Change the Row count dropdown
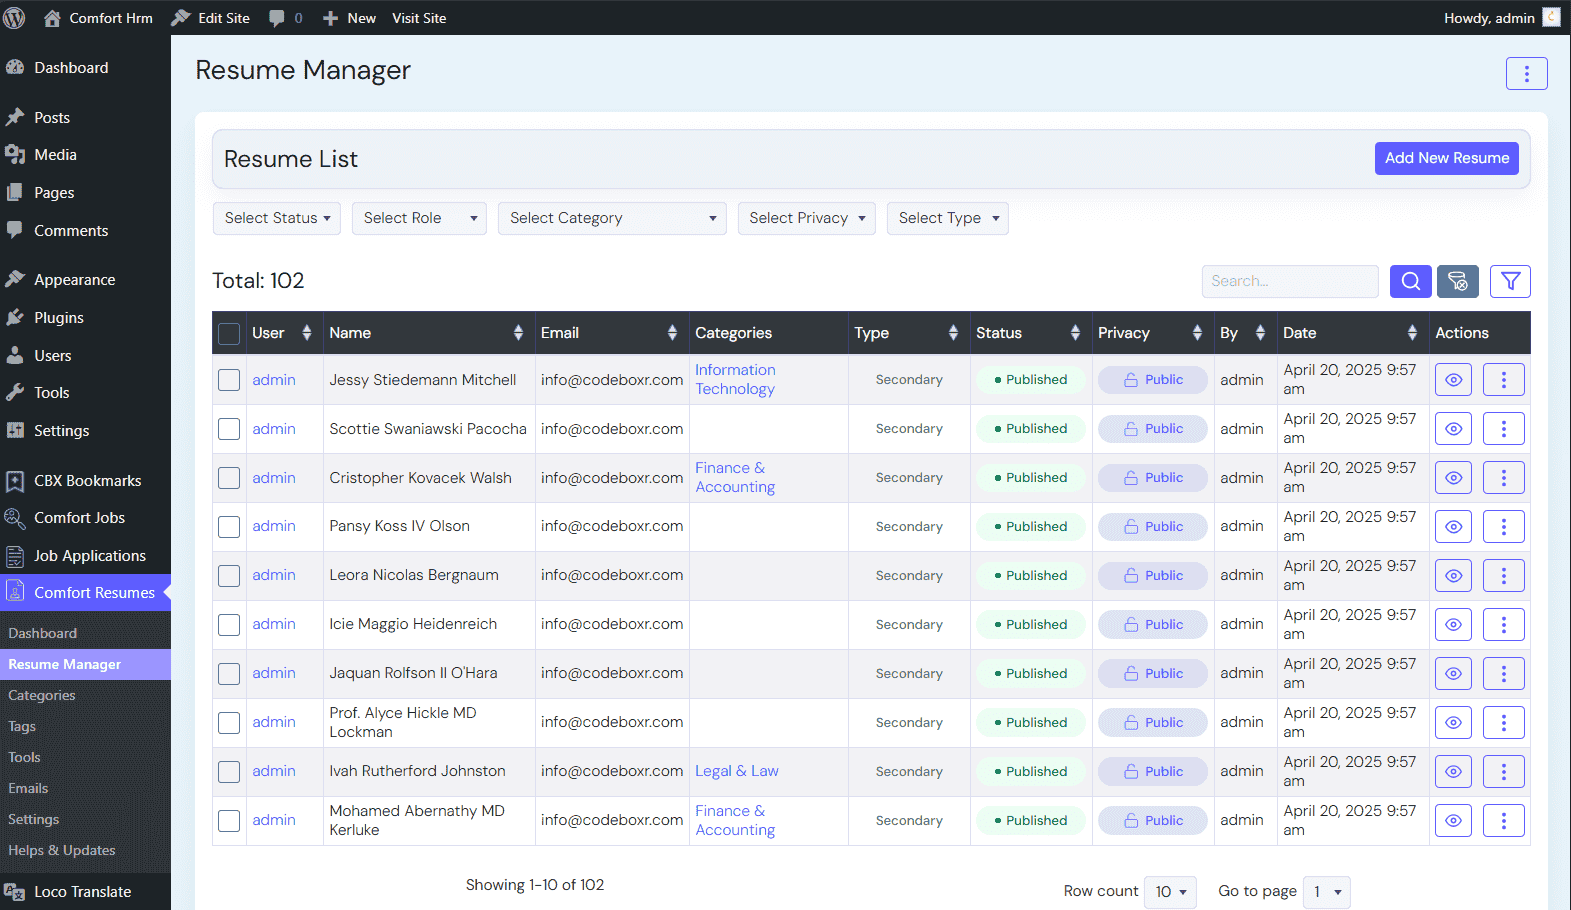Viewport: 1571px width, 910px height. [1170, 892]
